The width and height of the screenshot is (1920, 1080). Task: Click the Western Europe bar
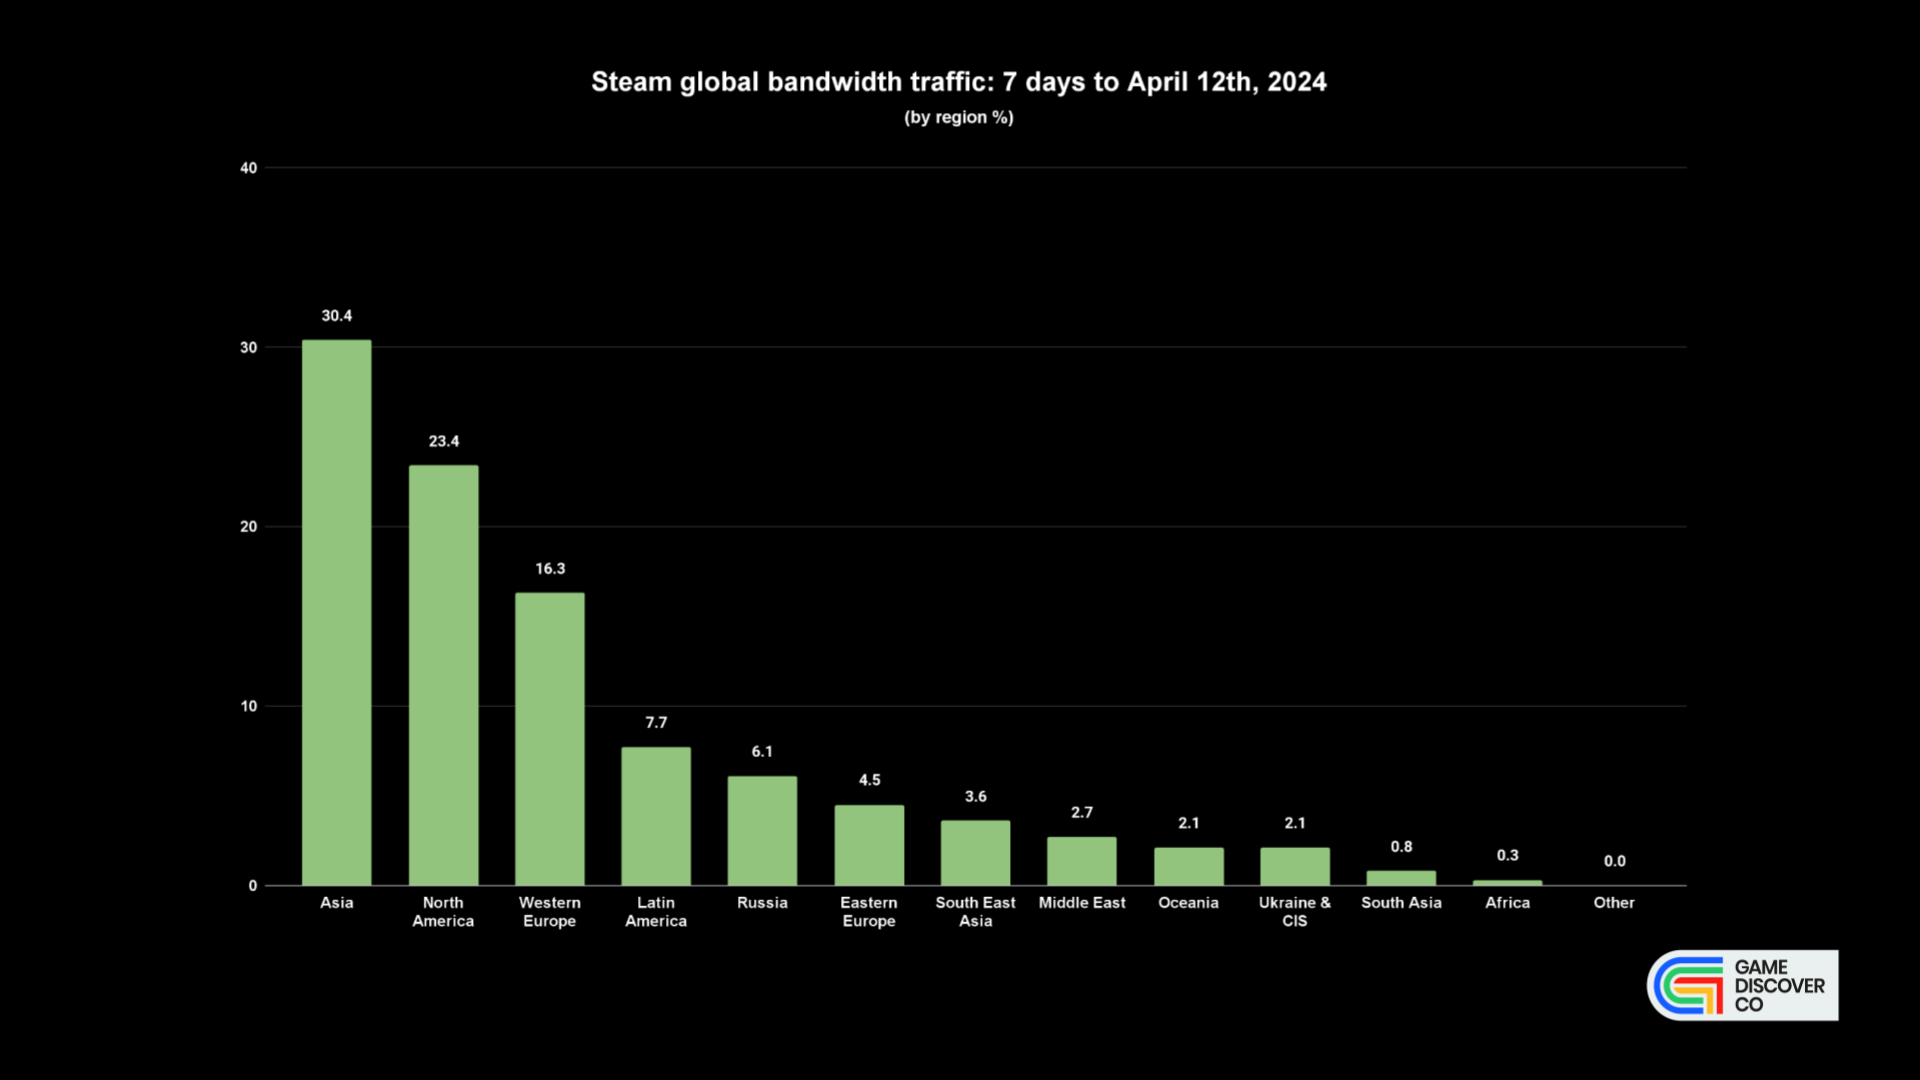[549, 740]
